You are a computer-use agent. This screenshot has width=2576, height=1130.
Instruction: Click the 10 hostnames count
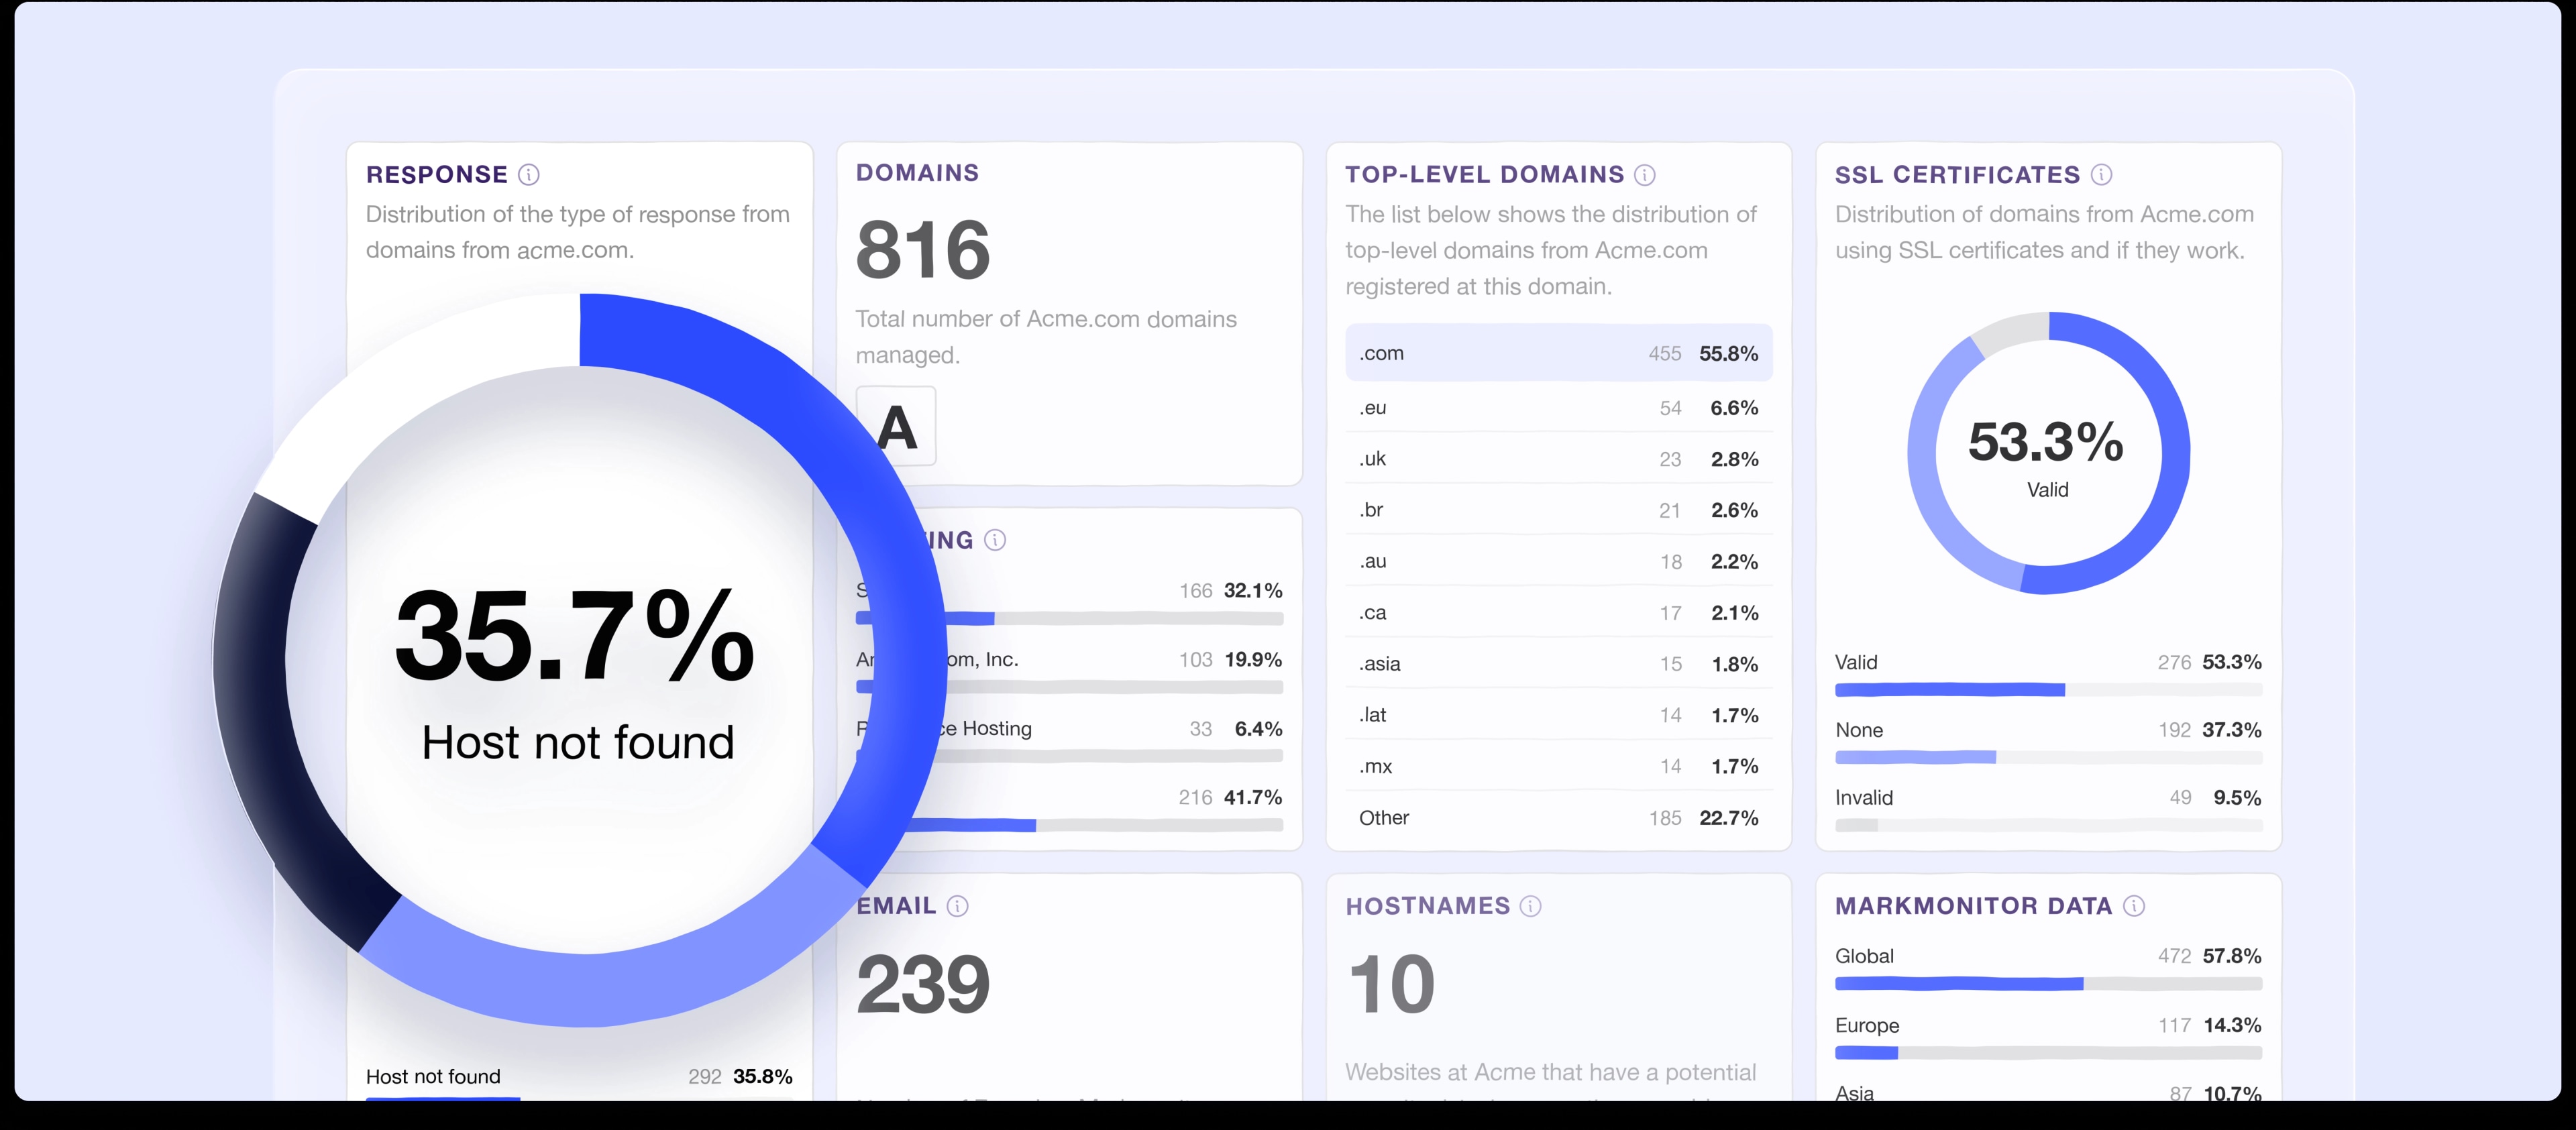(1391, 985)
